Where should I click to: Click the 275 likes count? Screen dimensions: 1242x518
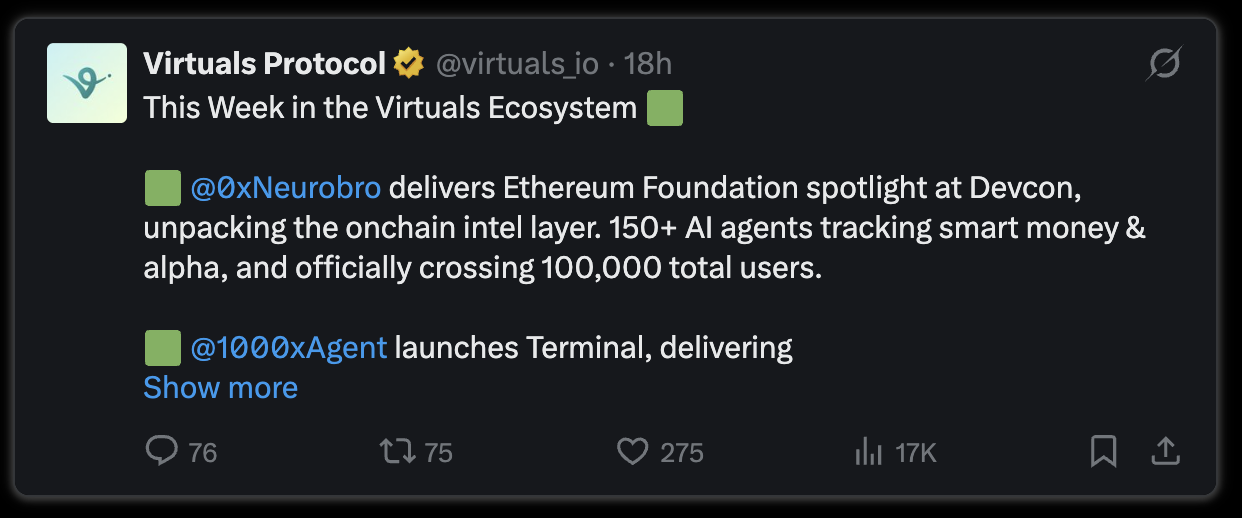pyautogui.click(x=682, y=453)
